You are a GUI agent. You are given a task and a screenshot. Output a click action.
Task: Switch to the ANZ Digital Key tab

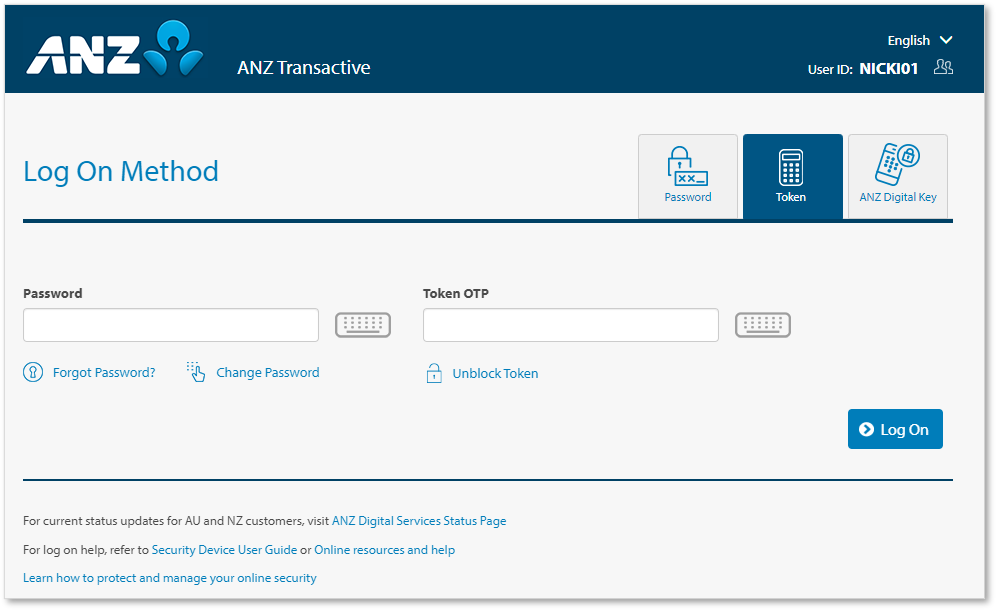tap(898, 176)
